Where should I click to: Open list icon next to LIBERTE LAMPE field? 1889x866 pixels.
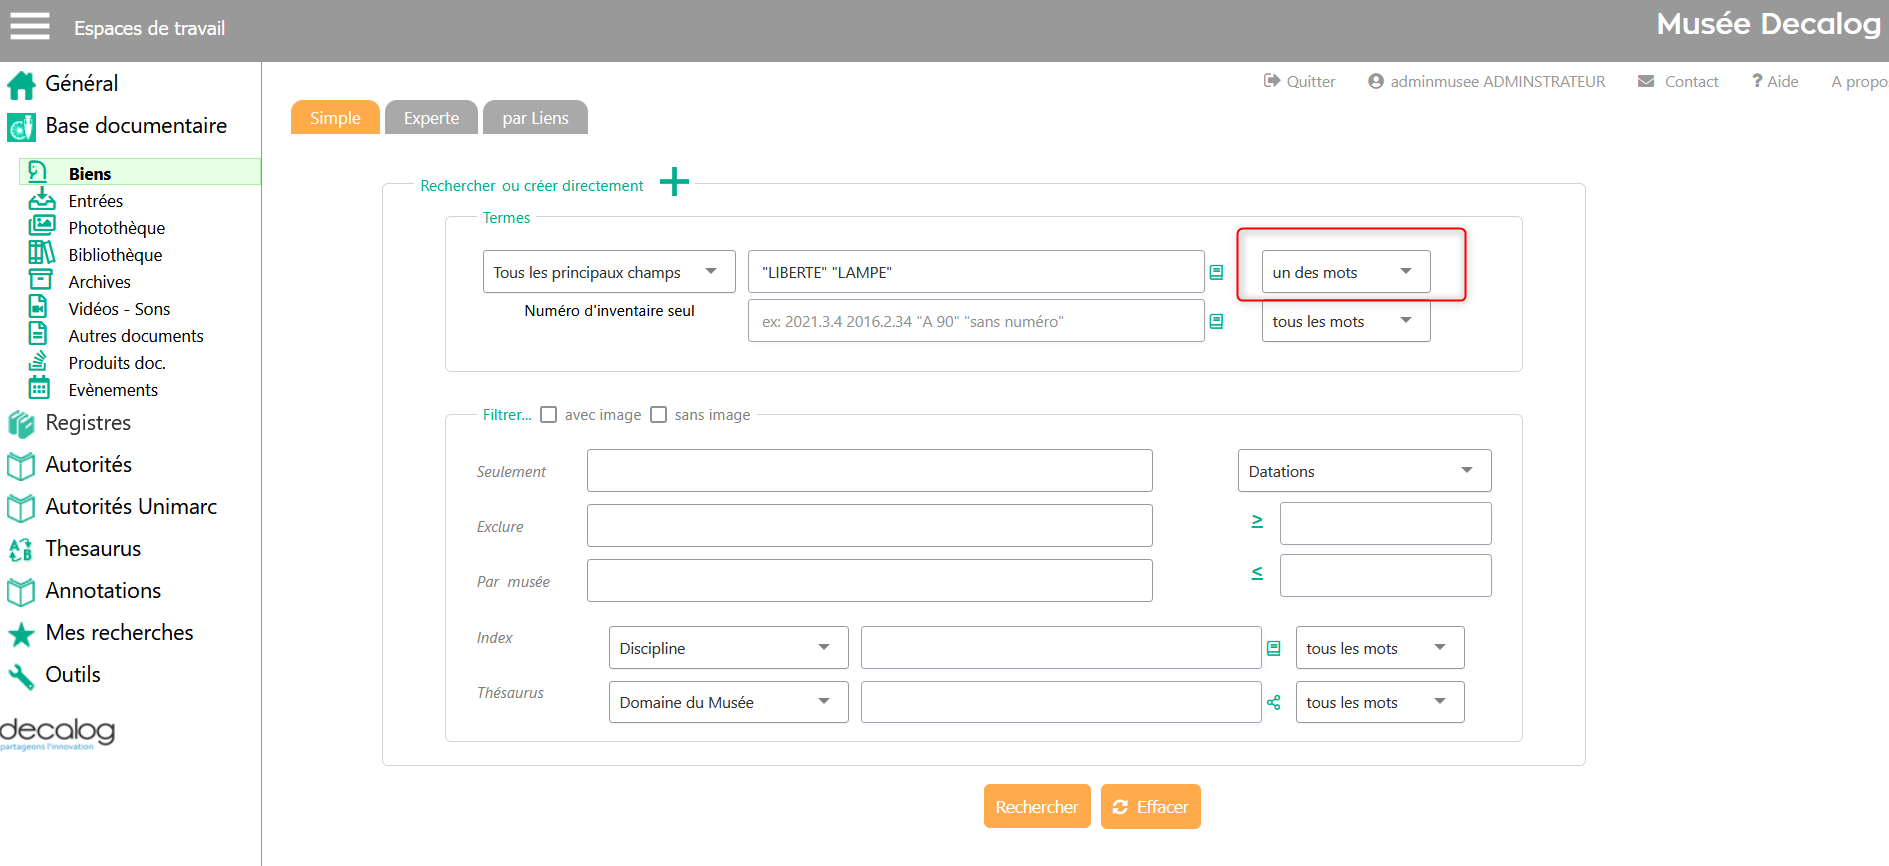click(1216, 272)
